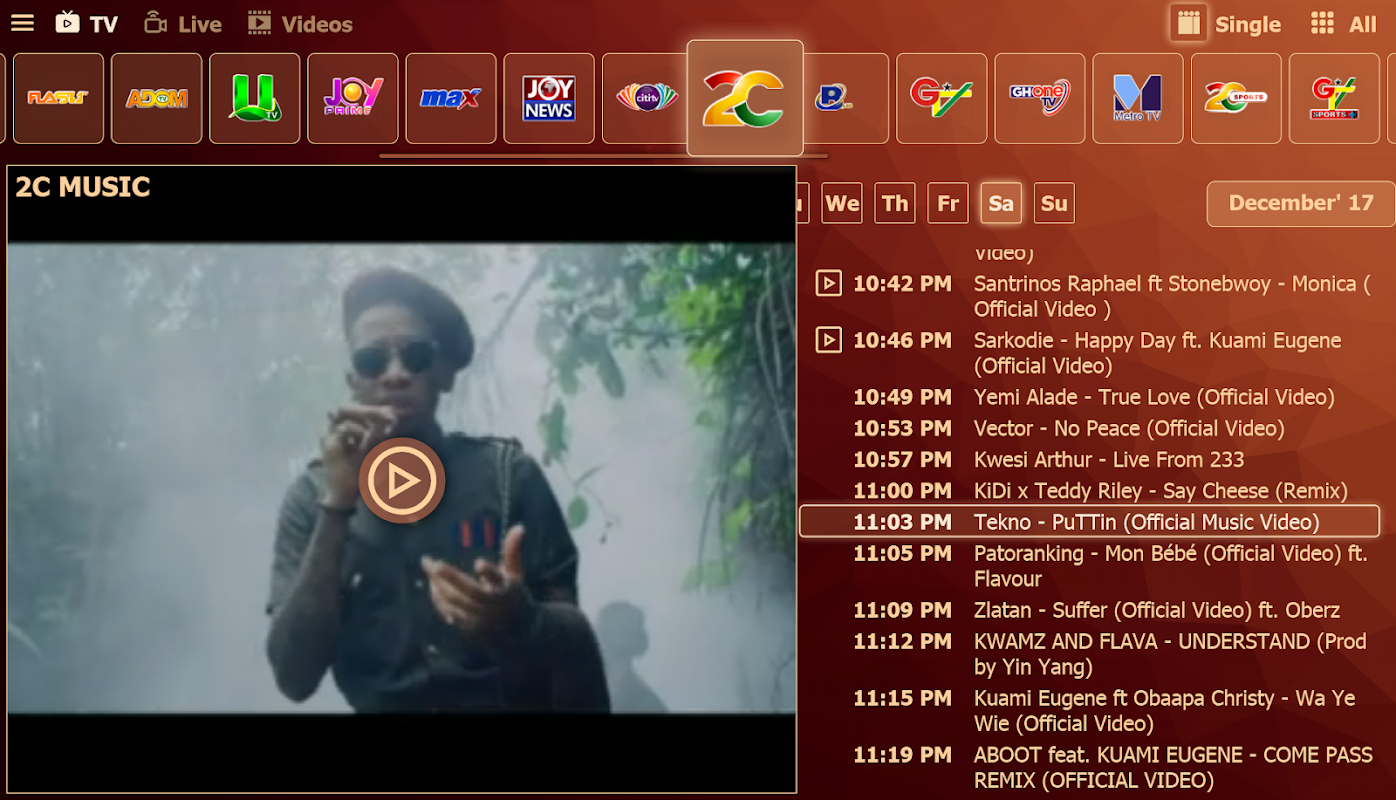This screenshot has height=800, width=1396.
Task: Select the highlighted 2C channel
Action: pyautogui.click(x=745, y=98)
